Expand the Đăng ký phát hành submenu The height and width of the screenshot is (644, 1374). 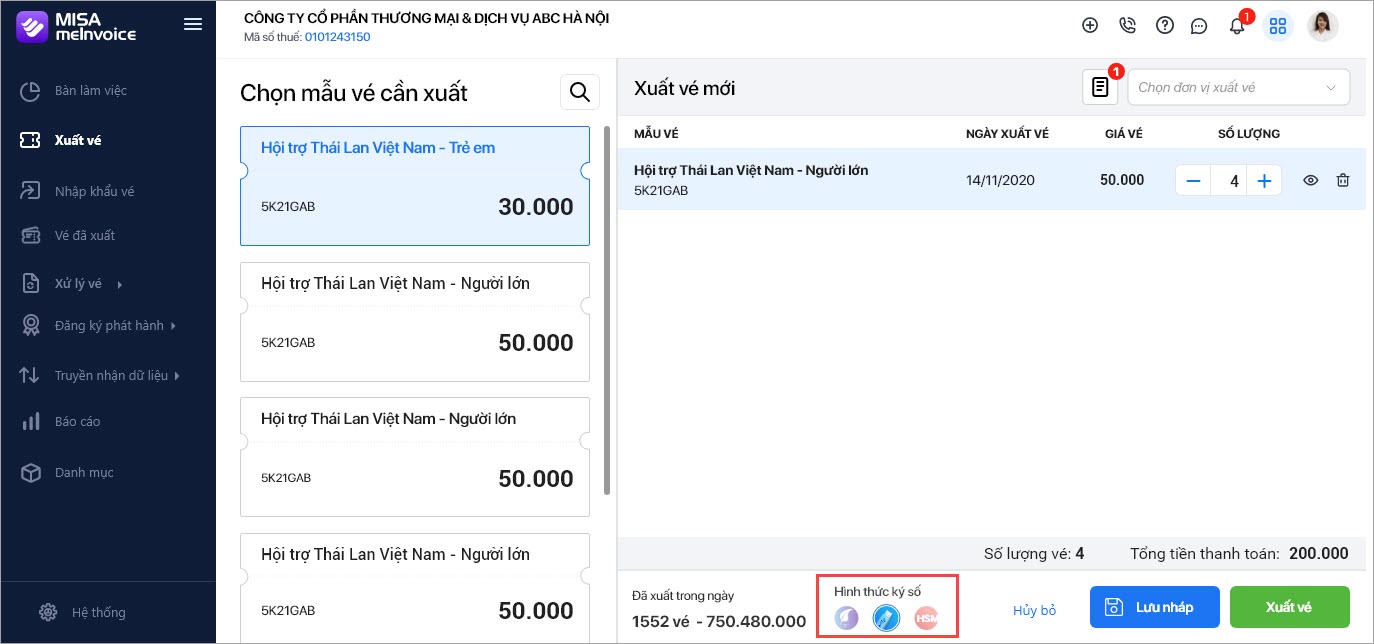pos(98,325)
